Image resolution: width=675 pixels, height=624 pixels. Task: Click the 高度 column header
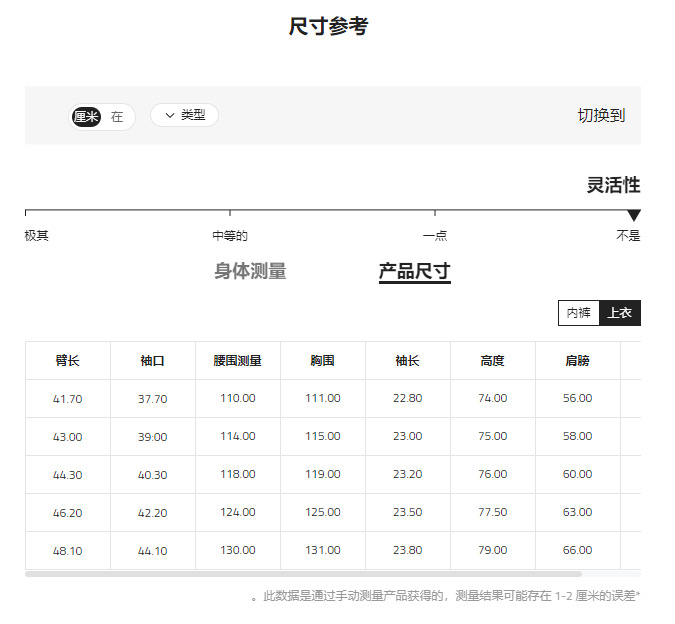click(493, 361)
